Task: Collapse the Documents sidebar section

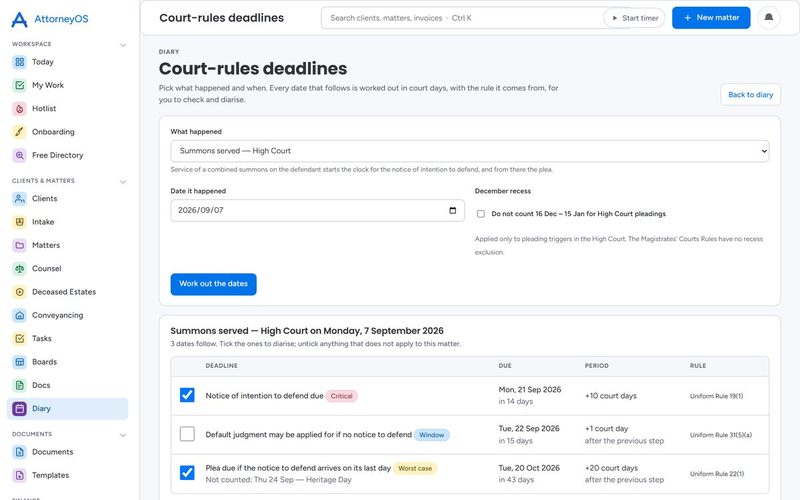Action: (123, 435)
